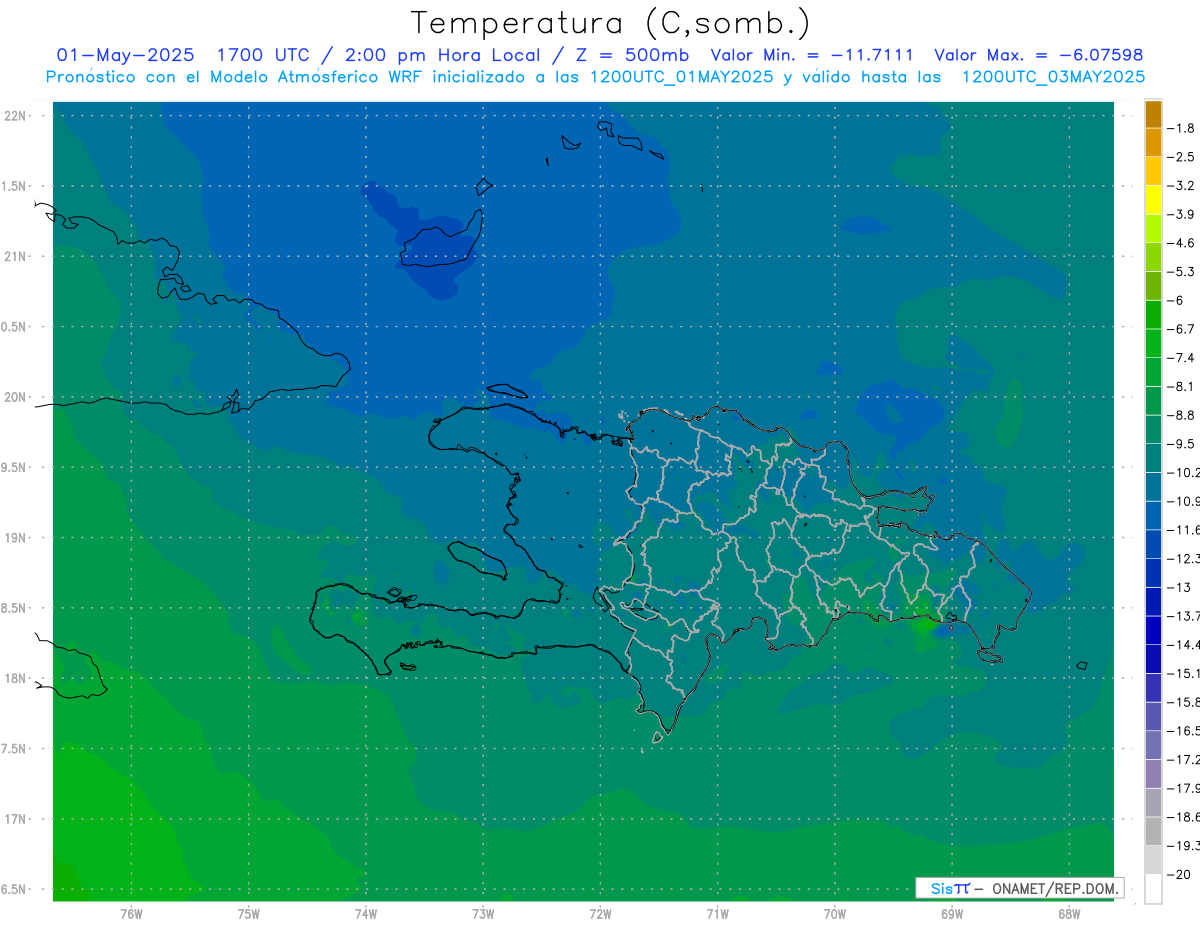Click the '73W' longitude label
The height and width of the screenshot is (927, 1200).
[483, 914]
